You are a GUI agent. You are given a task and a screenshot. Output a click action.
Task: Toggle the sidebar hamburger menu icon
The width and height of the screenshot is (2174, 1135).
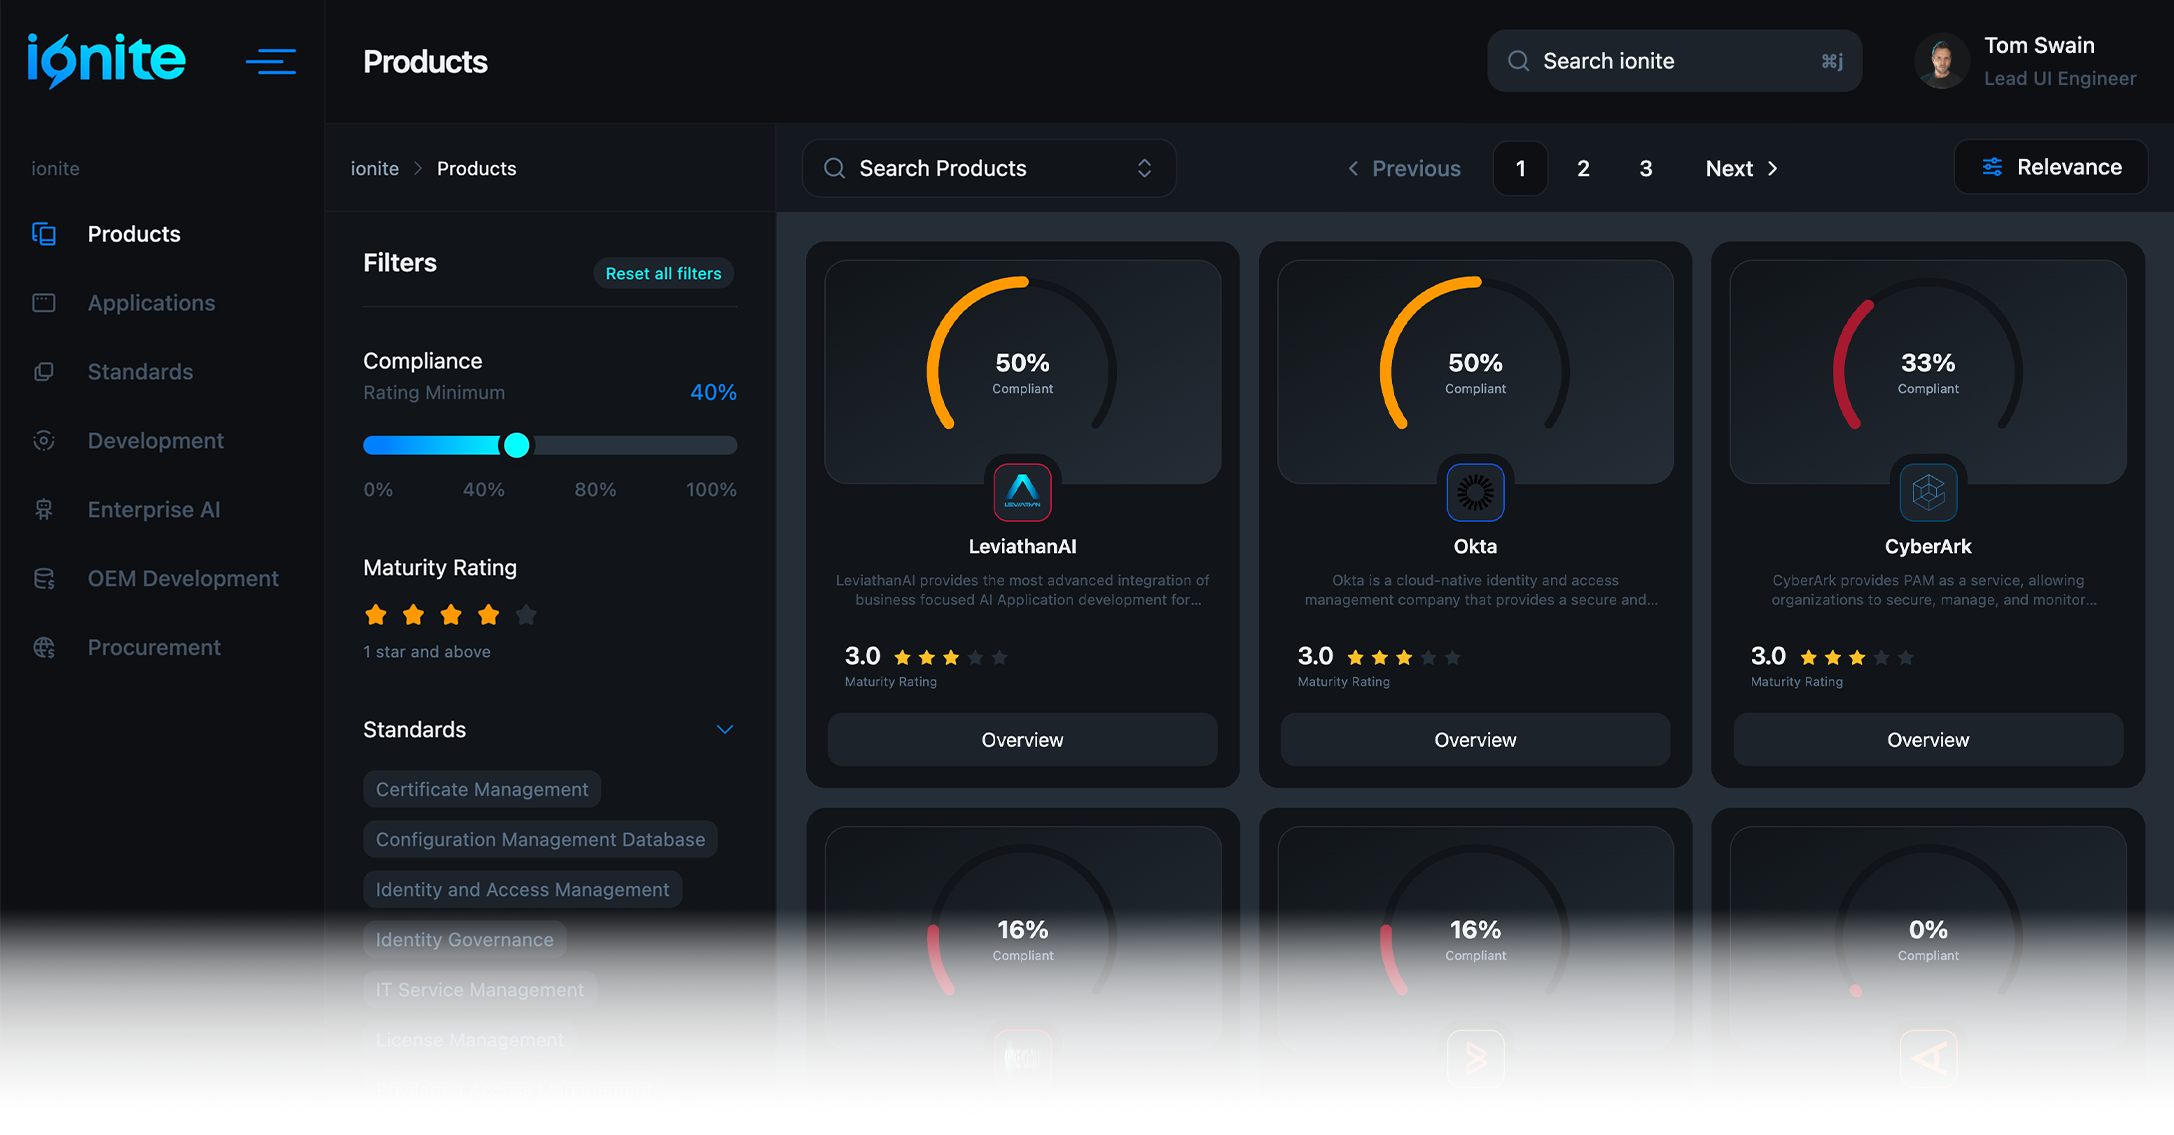(270, 61)
